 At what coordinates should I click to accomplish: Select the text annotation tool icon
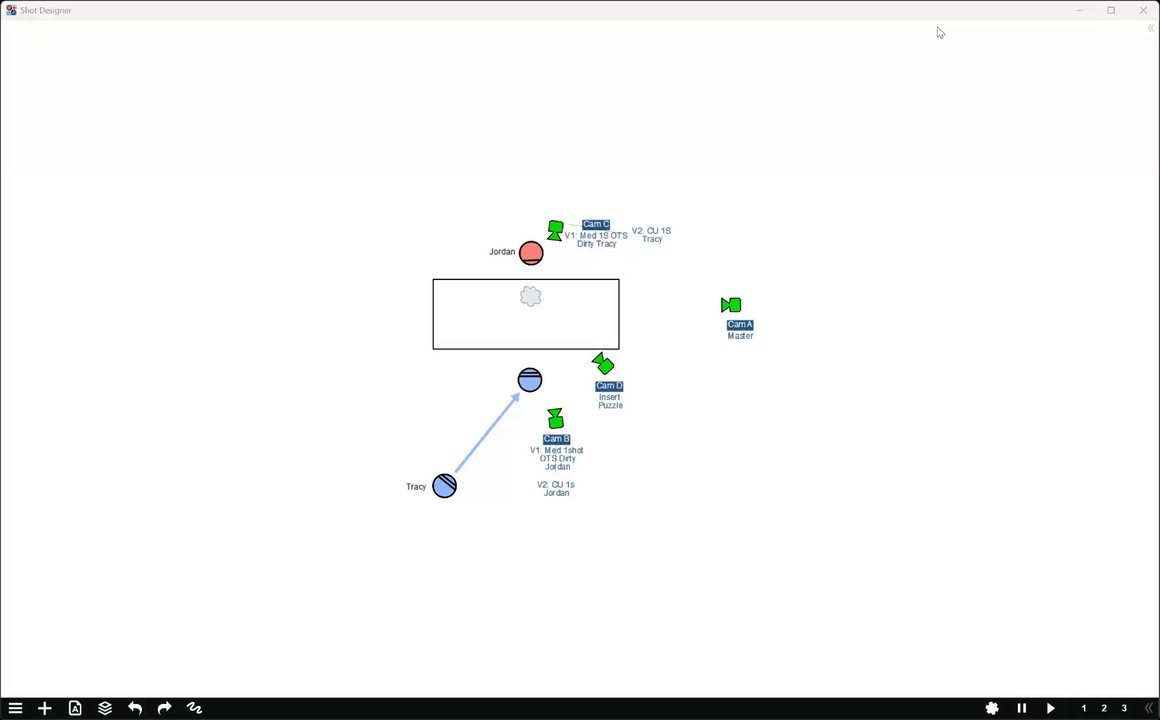pos(75,708)
